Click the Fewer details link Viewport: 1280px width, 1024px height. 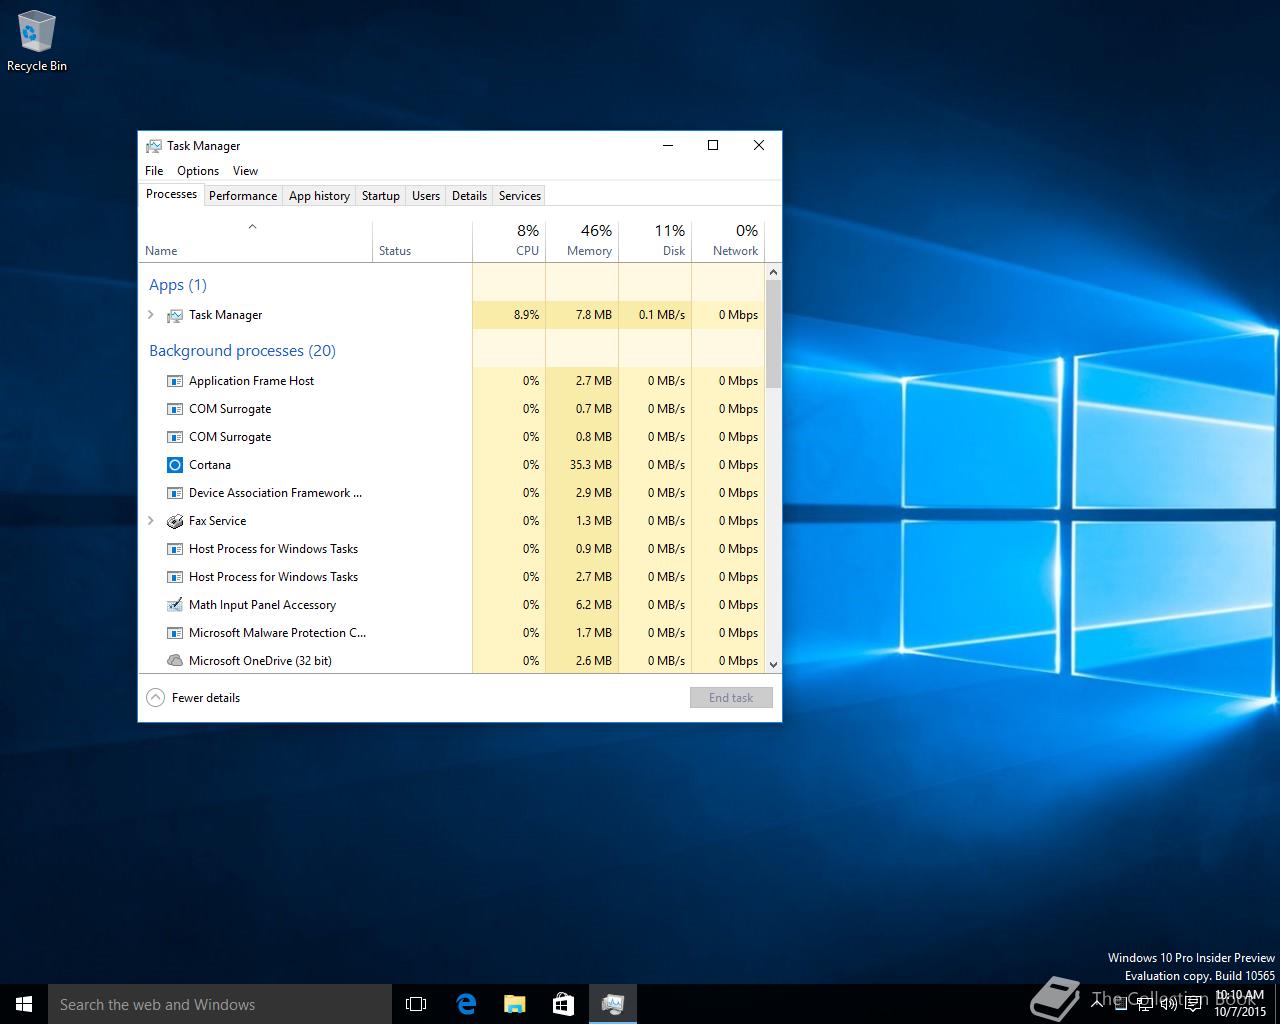point(206,698)
